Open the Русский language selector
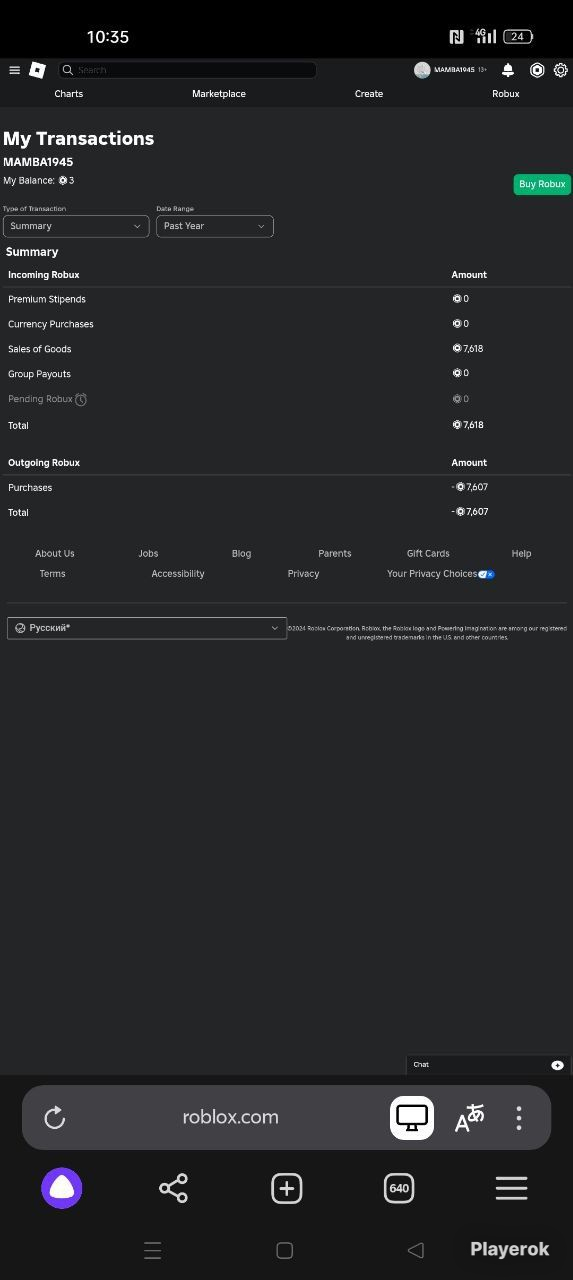The width and height of the screenshot is (573, 1280). pyautogui.click(x=147, y=628)
